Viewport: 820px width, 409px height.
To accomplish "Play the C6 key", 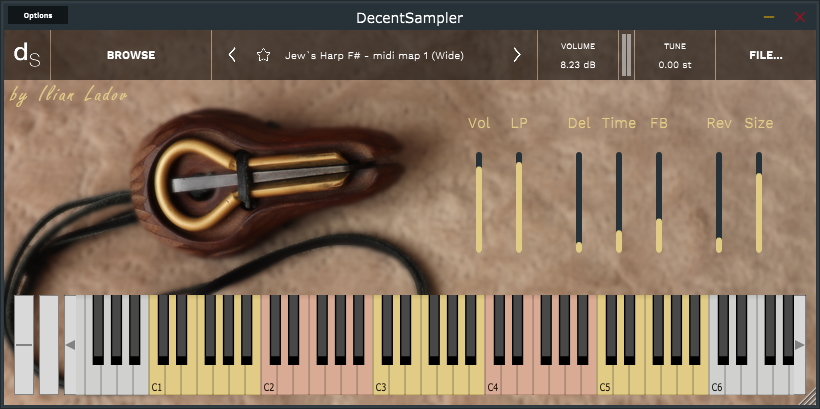I will click(716, 381).
